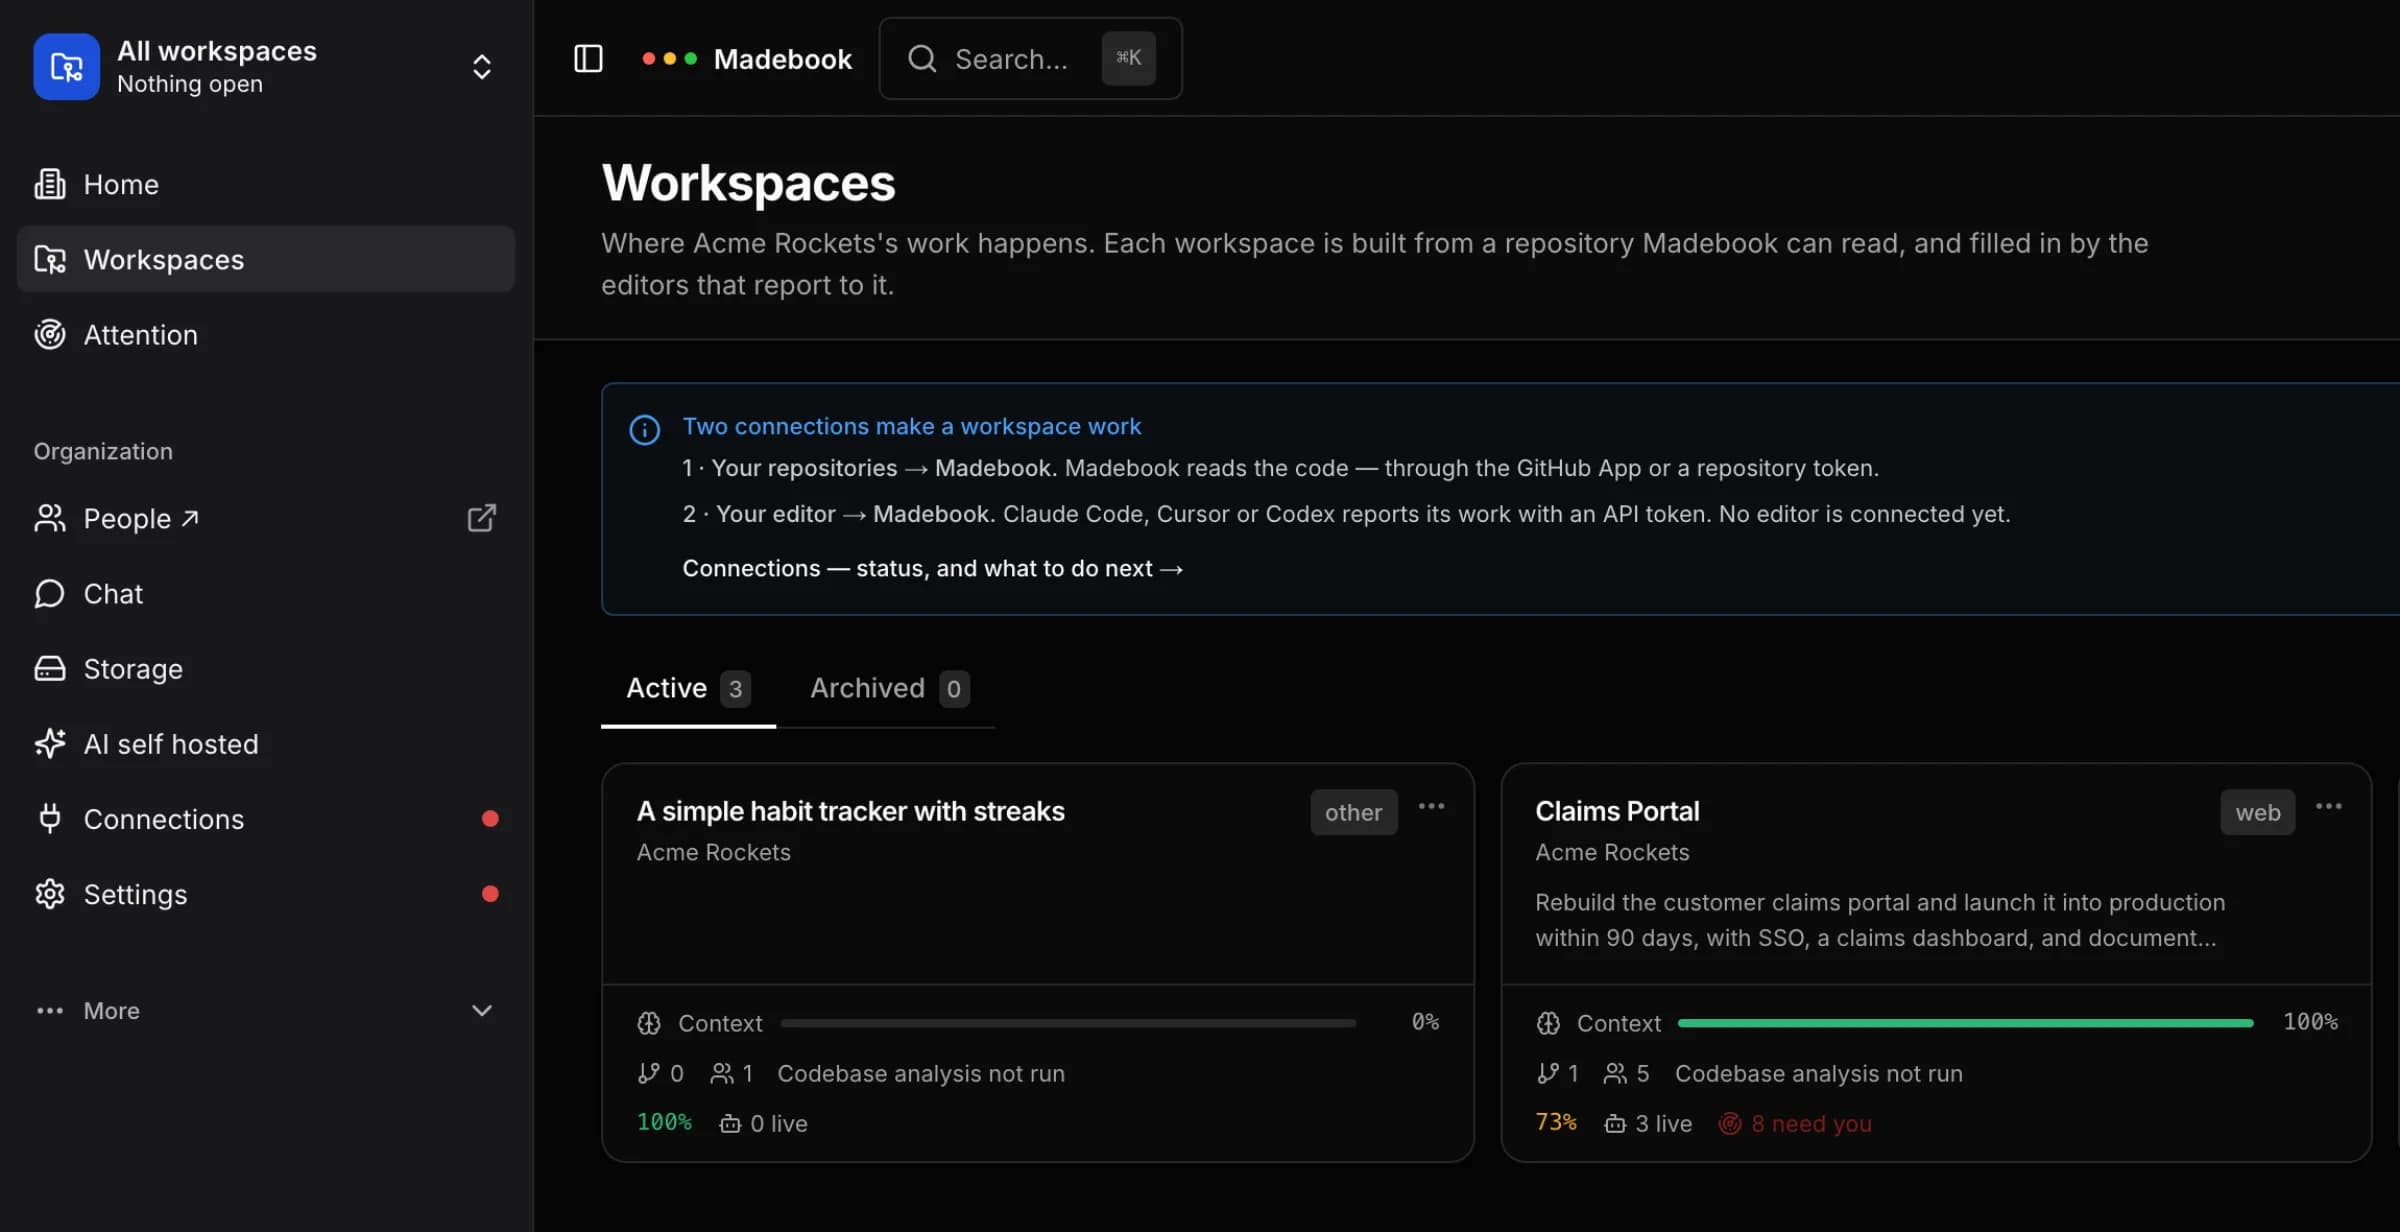Image resolution: width=2400 pixels, height=1232 pixels.
Task: Click the Settings gear icon
Action: pos(50,893)
